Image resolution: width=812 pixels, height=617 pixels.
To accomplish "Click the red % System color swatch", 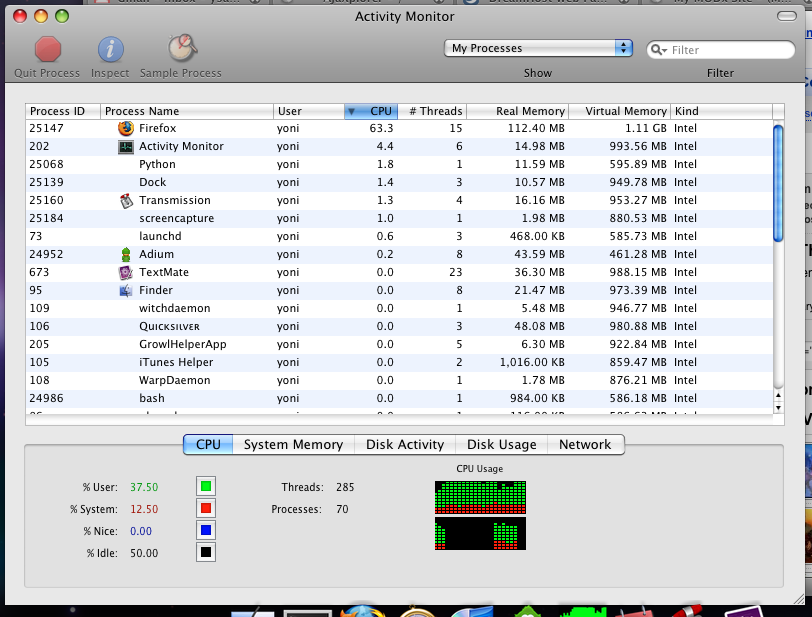I will tap(205, 509).
